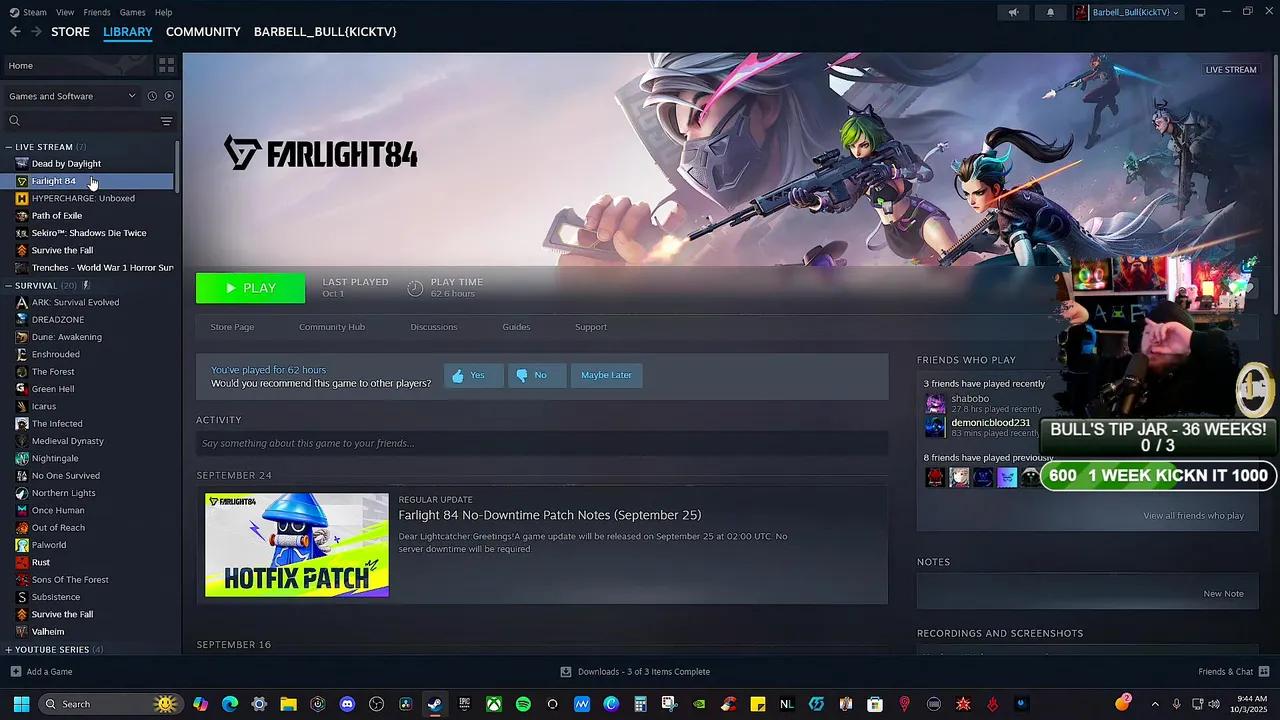Image resolution: width=1280 pixels, height=720 pixels.
Task: Open Games and Software dropdown
Action: click(72, 96)
